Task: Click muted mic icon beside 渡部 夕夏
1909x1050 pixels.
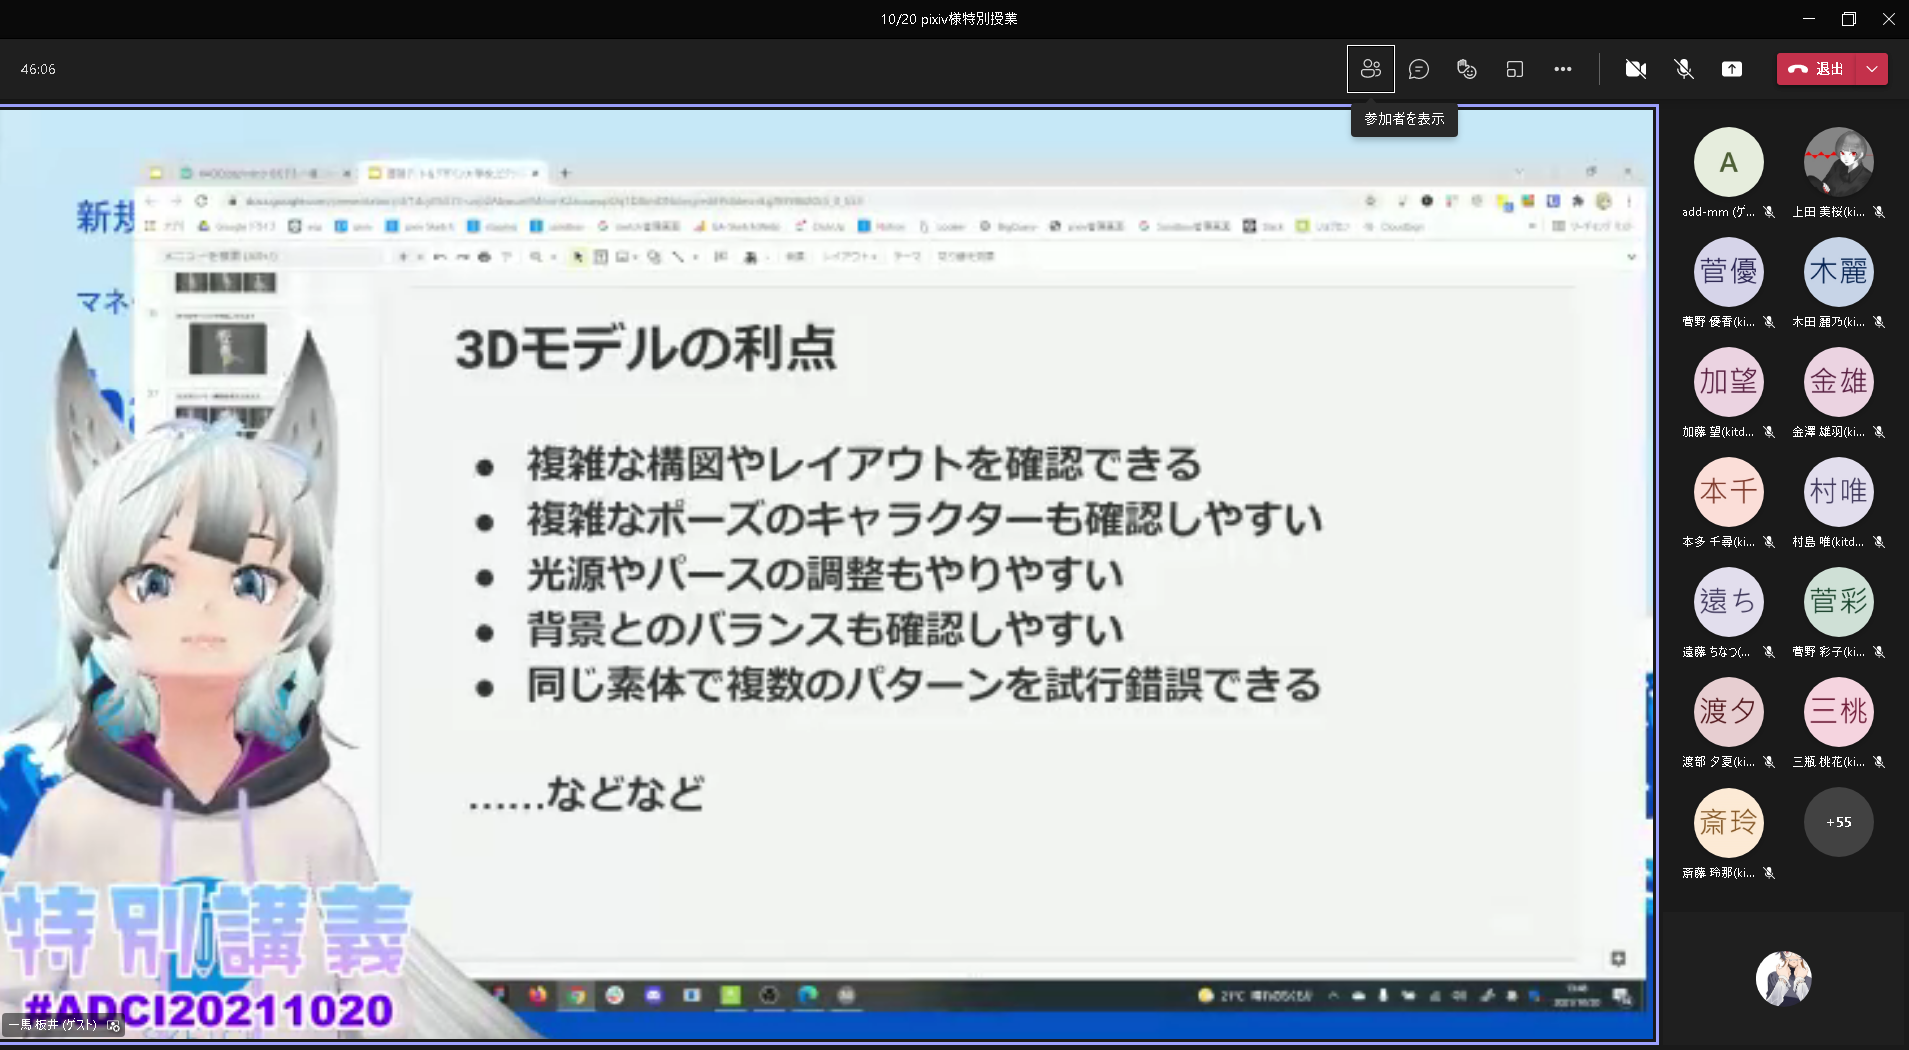Action: click(1769, 762)
